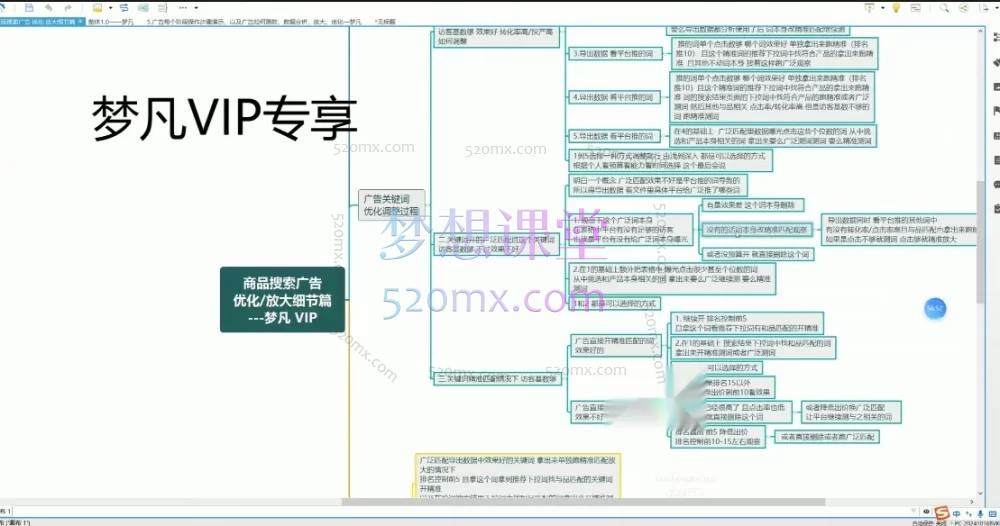The width and height of the screenshot is (1000, 526).
Task: Select the highlighted topic '没有的话词本身改精准匹配观察'
Action: [756, 229]
